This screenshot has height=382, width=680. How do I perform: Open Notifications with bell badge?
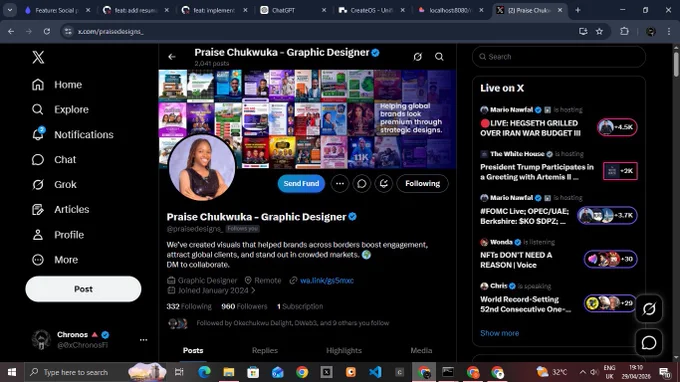(72, 134)
